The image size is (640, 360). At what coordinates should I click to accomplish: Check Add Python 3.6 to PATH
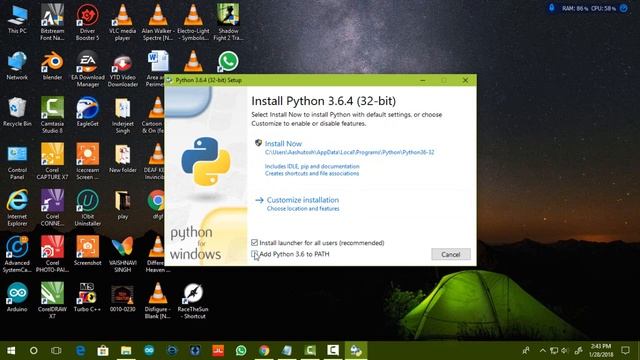(x=255, y=254)
